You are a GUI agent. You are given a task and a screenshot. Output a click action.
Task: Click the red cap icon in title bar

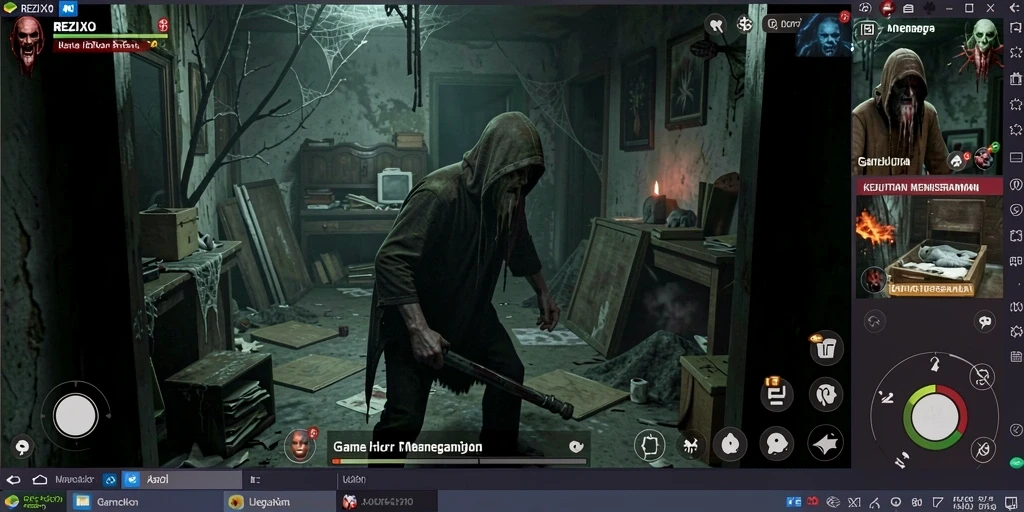point(886,8)
